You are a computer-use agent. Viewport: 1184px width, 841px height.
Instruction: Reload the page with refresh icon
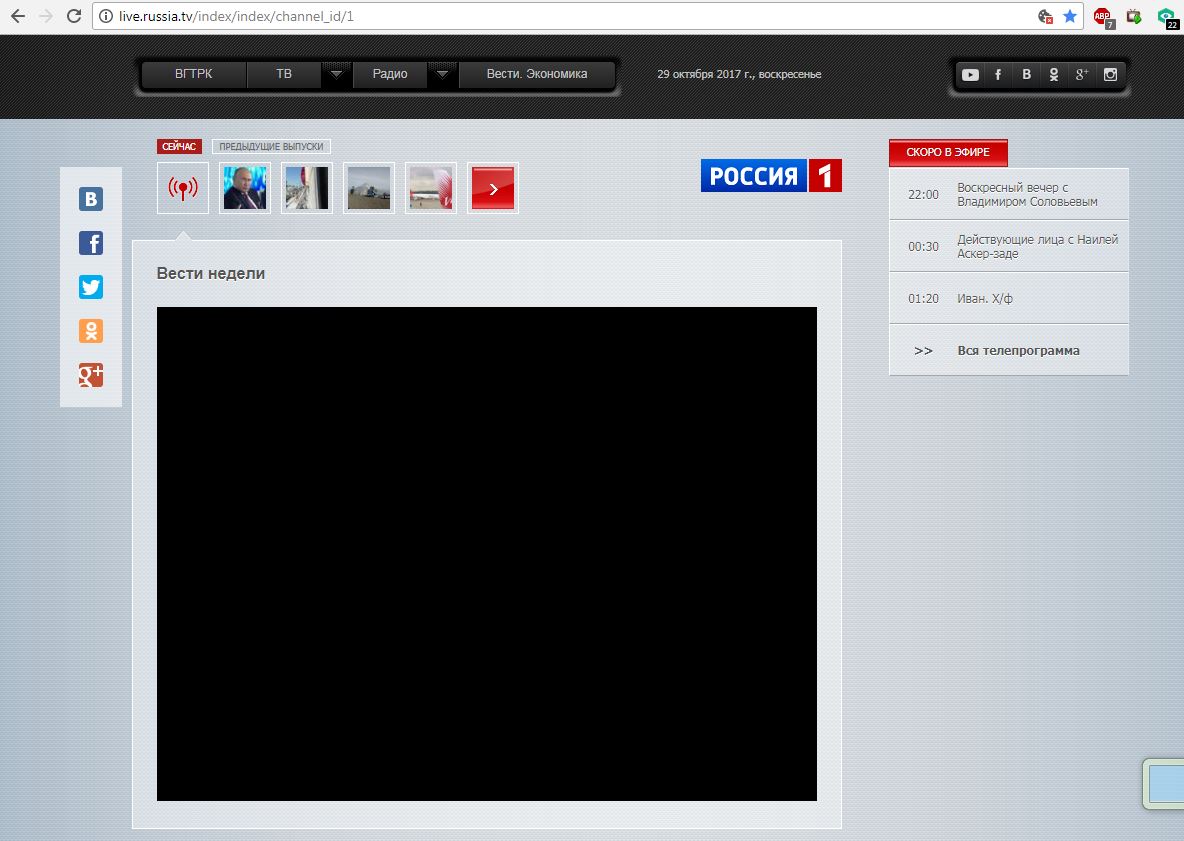pyautogui.click(x=74, y=16)
